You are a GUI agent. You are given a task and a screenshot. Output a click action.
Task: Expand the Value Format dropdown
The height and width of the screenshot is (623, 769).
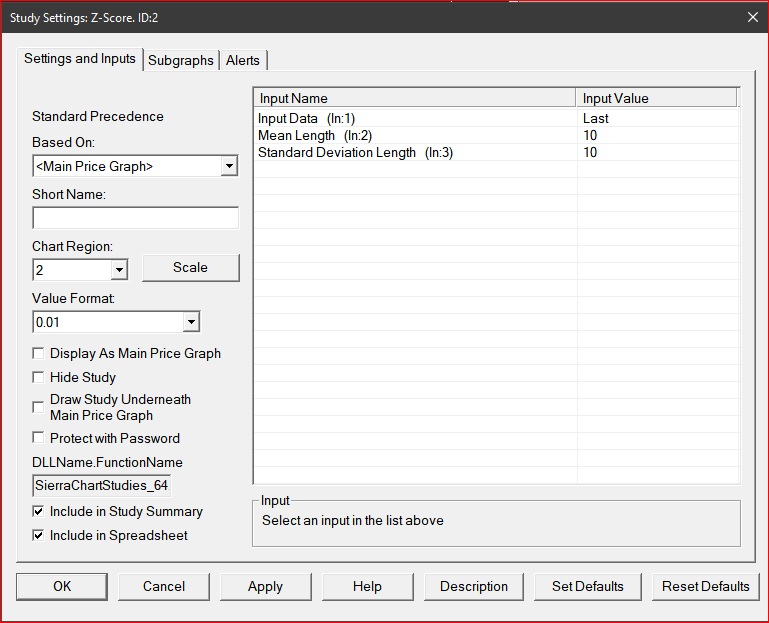pos(190,322)
